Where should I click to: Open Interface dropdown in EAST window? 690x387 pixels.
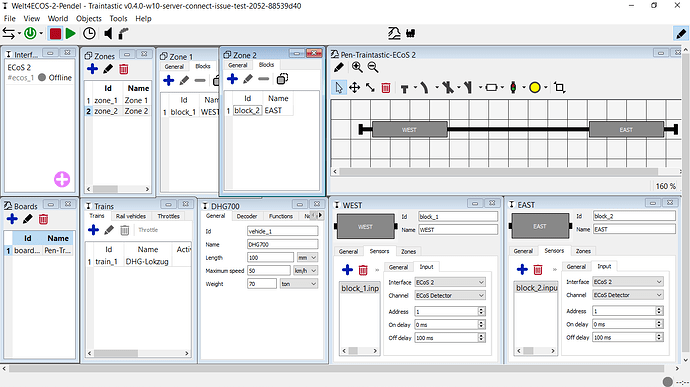[x=628, y=282]
